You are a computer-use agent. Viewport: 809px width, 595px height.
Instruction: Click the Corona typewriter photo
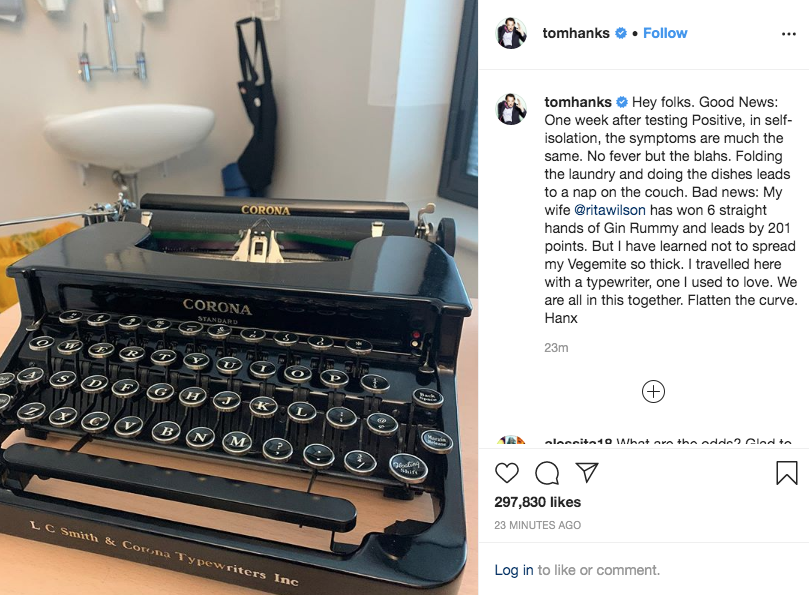pos(239,297)
